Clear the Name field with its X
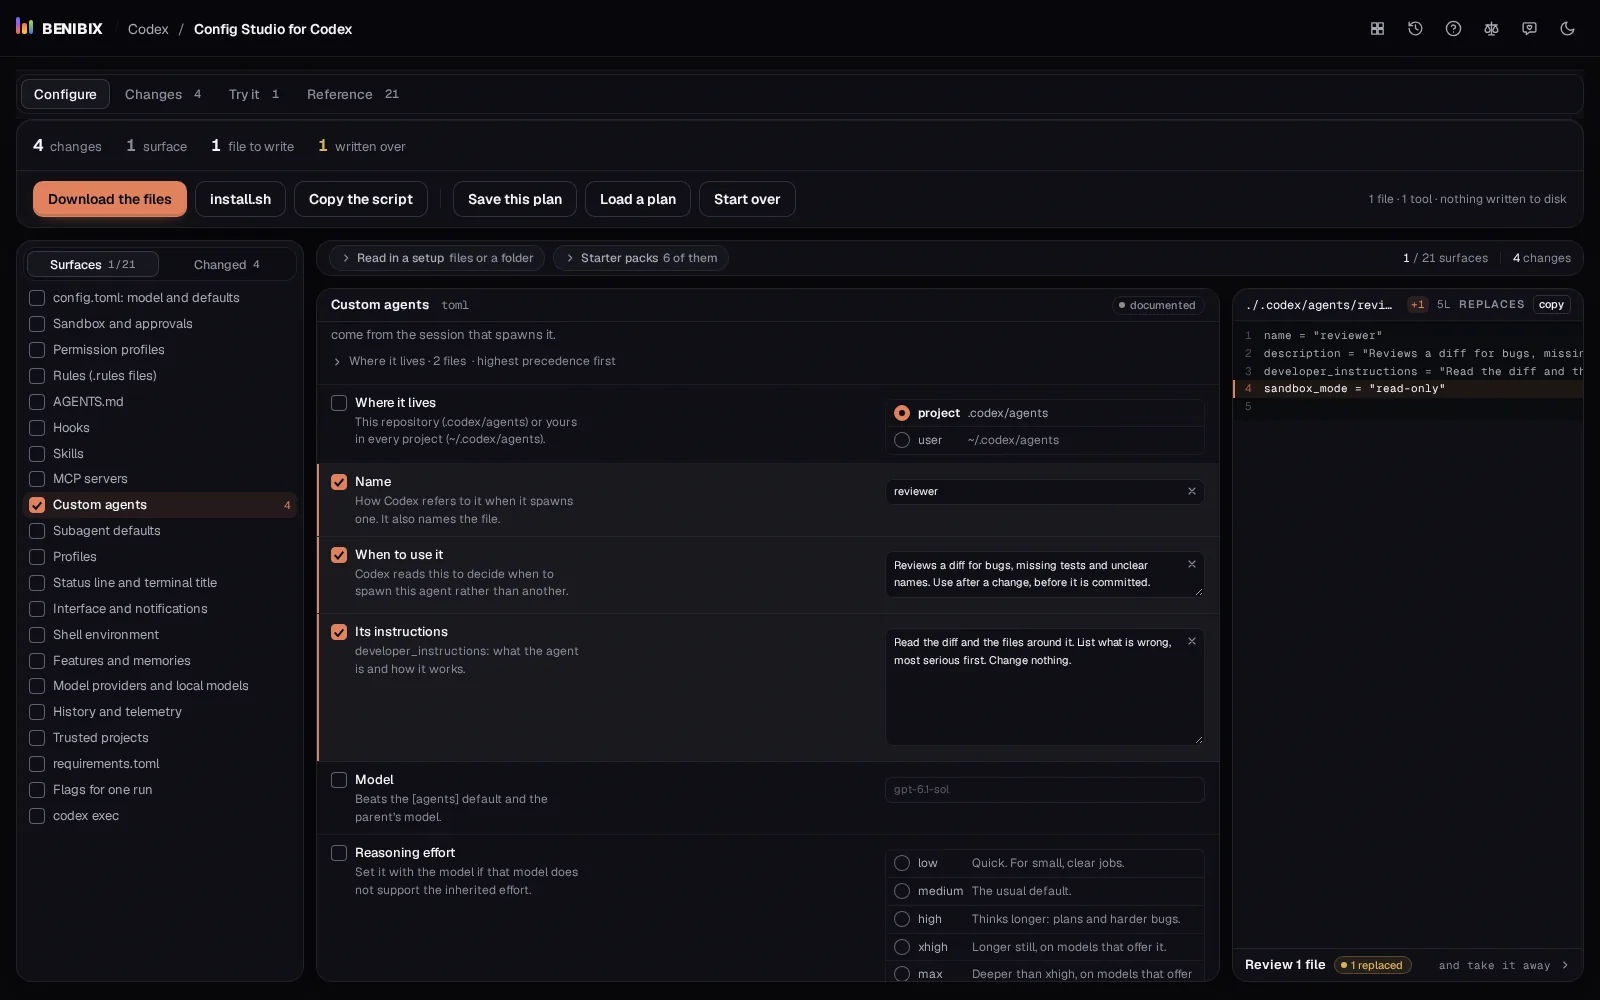 [1191, 491]
